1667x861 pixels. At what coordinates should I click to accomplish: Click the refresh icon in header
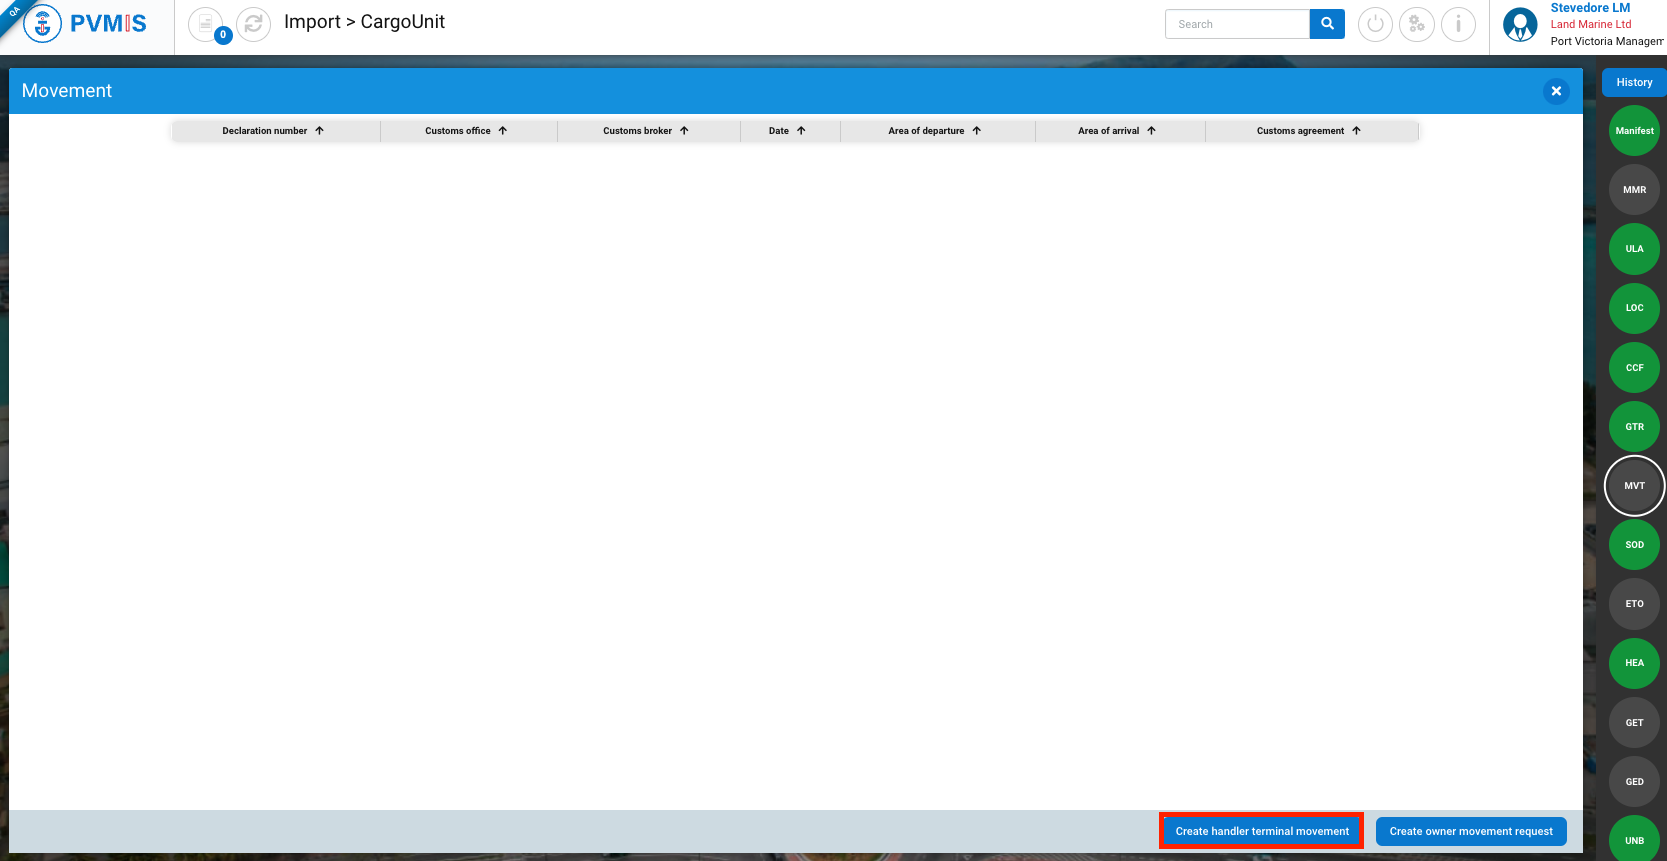254,24
